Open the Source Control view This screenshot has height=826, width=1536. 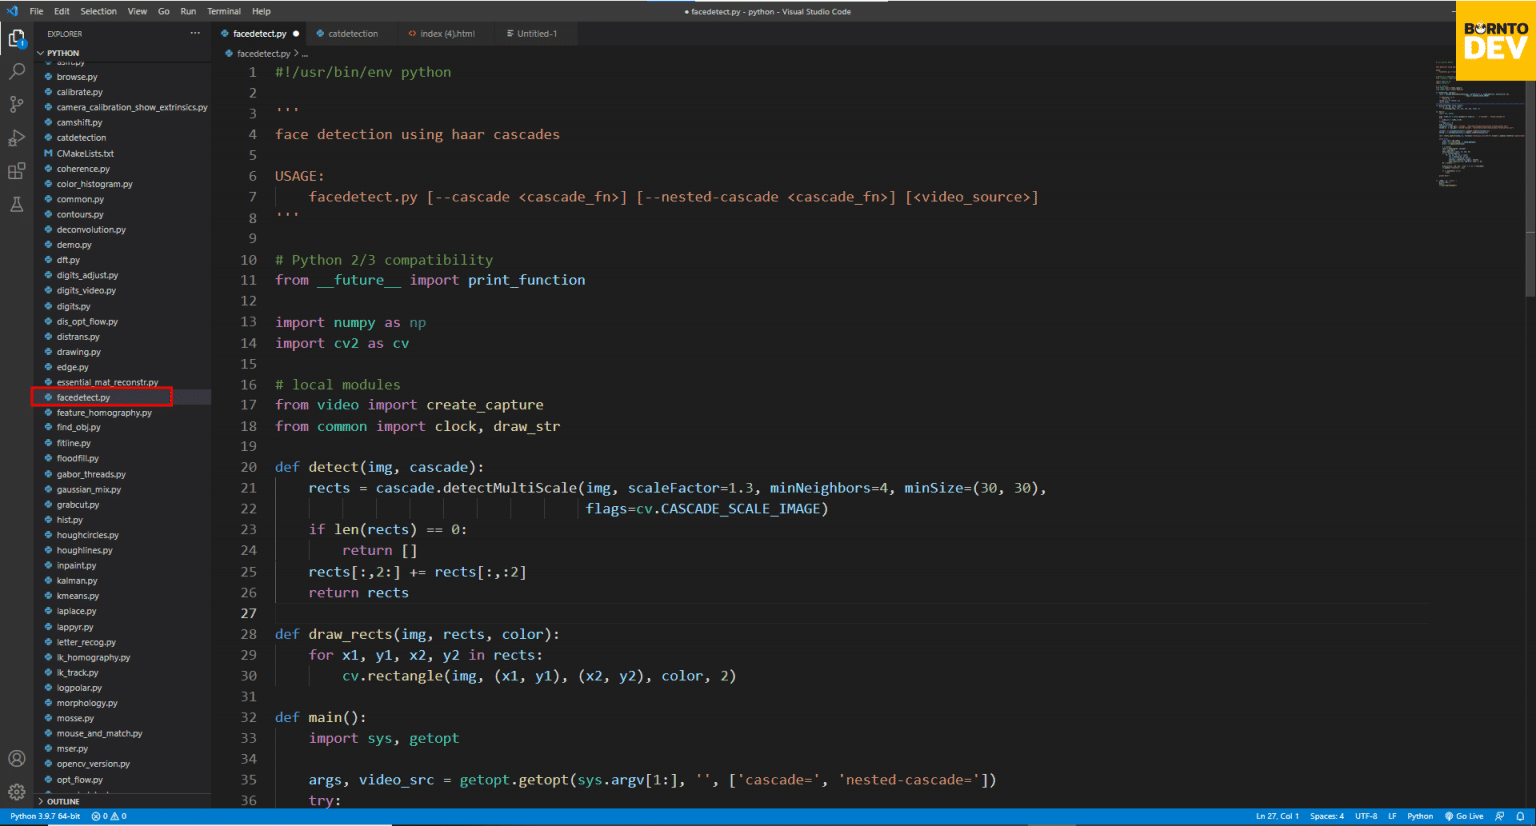pos(16,104)
